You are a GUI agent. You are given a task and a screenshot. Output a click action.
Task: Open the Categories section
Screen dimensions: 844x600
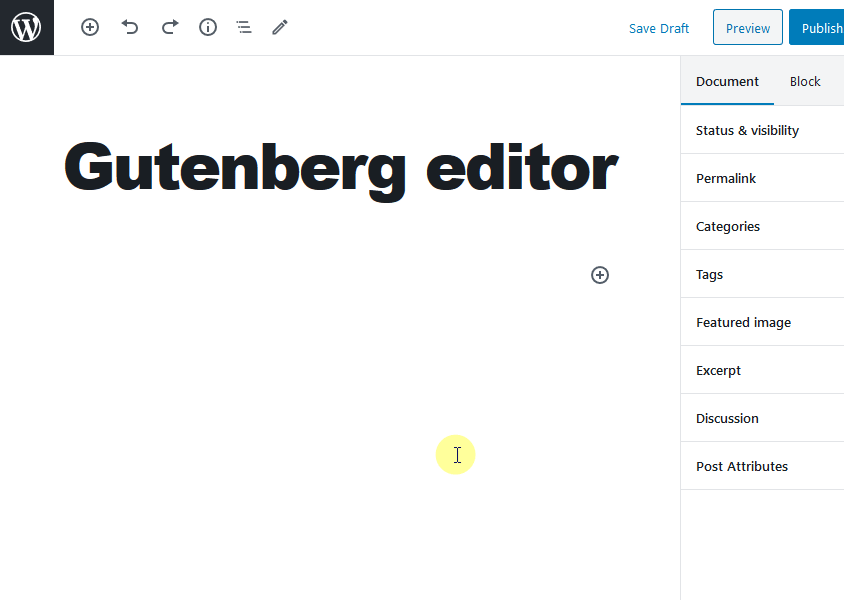(727, 226)
